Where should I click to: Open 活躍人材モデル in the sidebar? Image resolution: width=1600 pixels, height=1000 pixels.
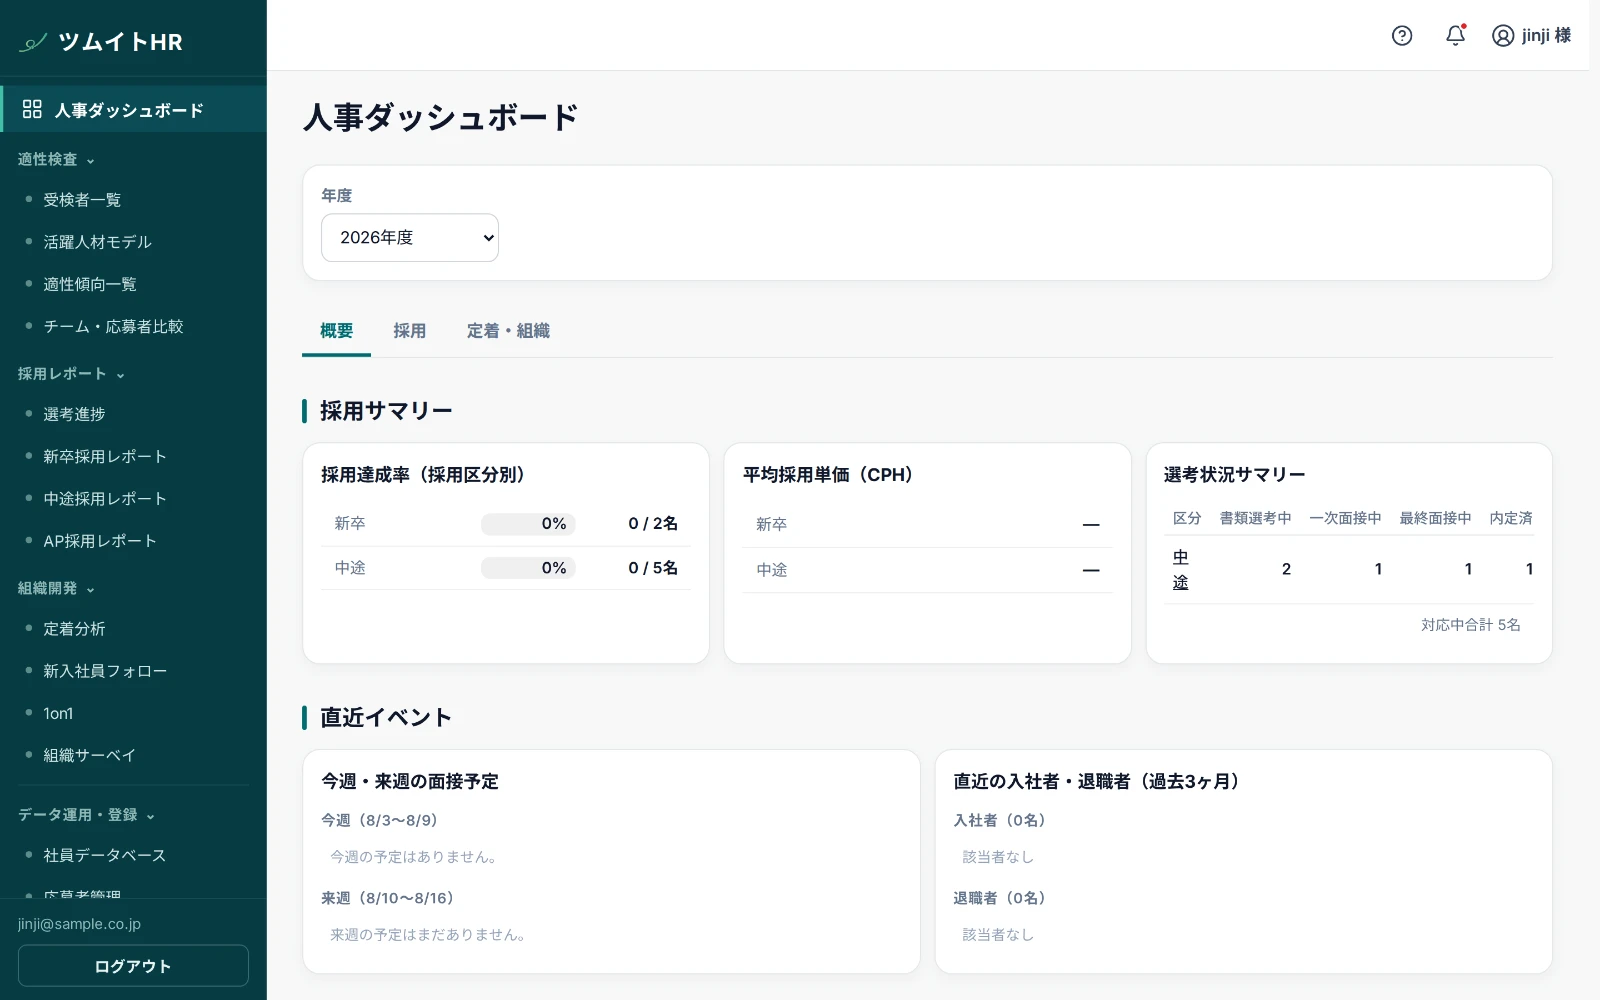coord(97,242)
